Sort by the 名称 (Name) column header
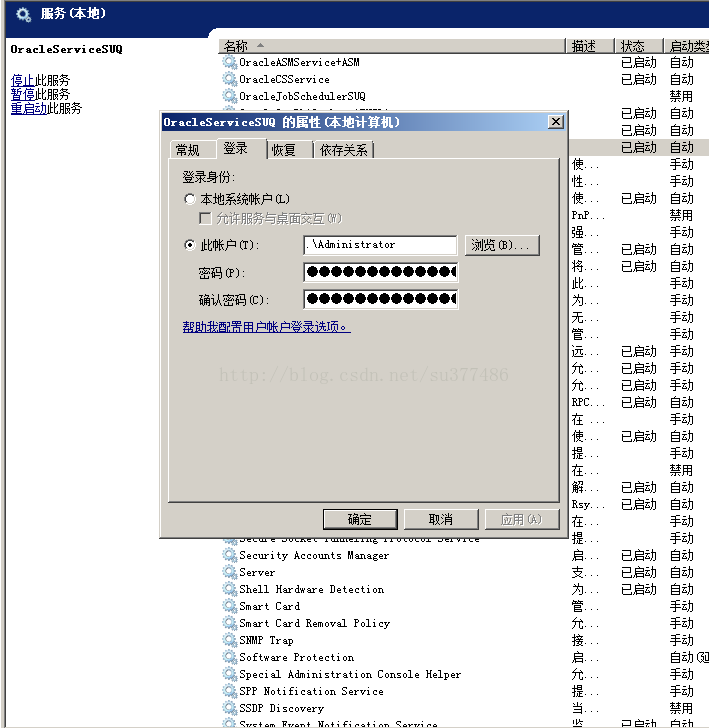 (x=392, y=46)
